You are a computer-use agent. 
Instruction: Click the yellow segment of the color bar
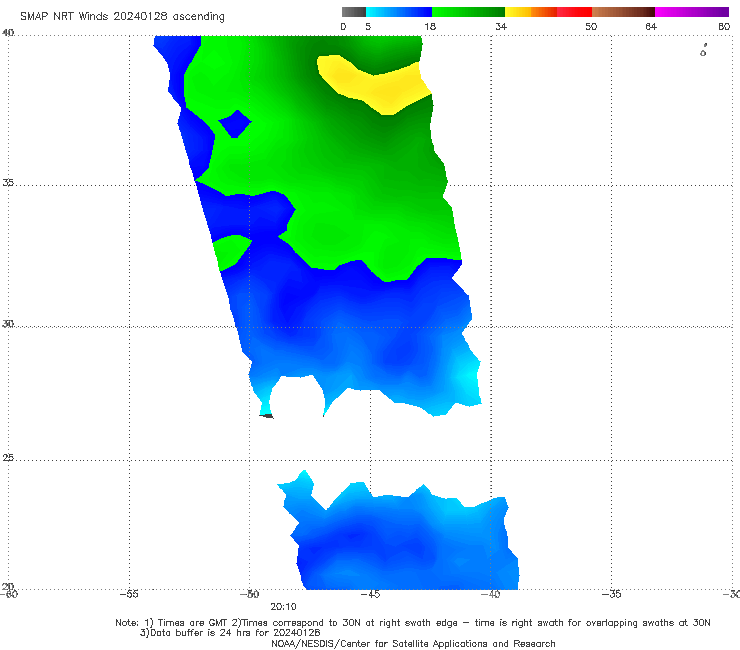point(518,12)
